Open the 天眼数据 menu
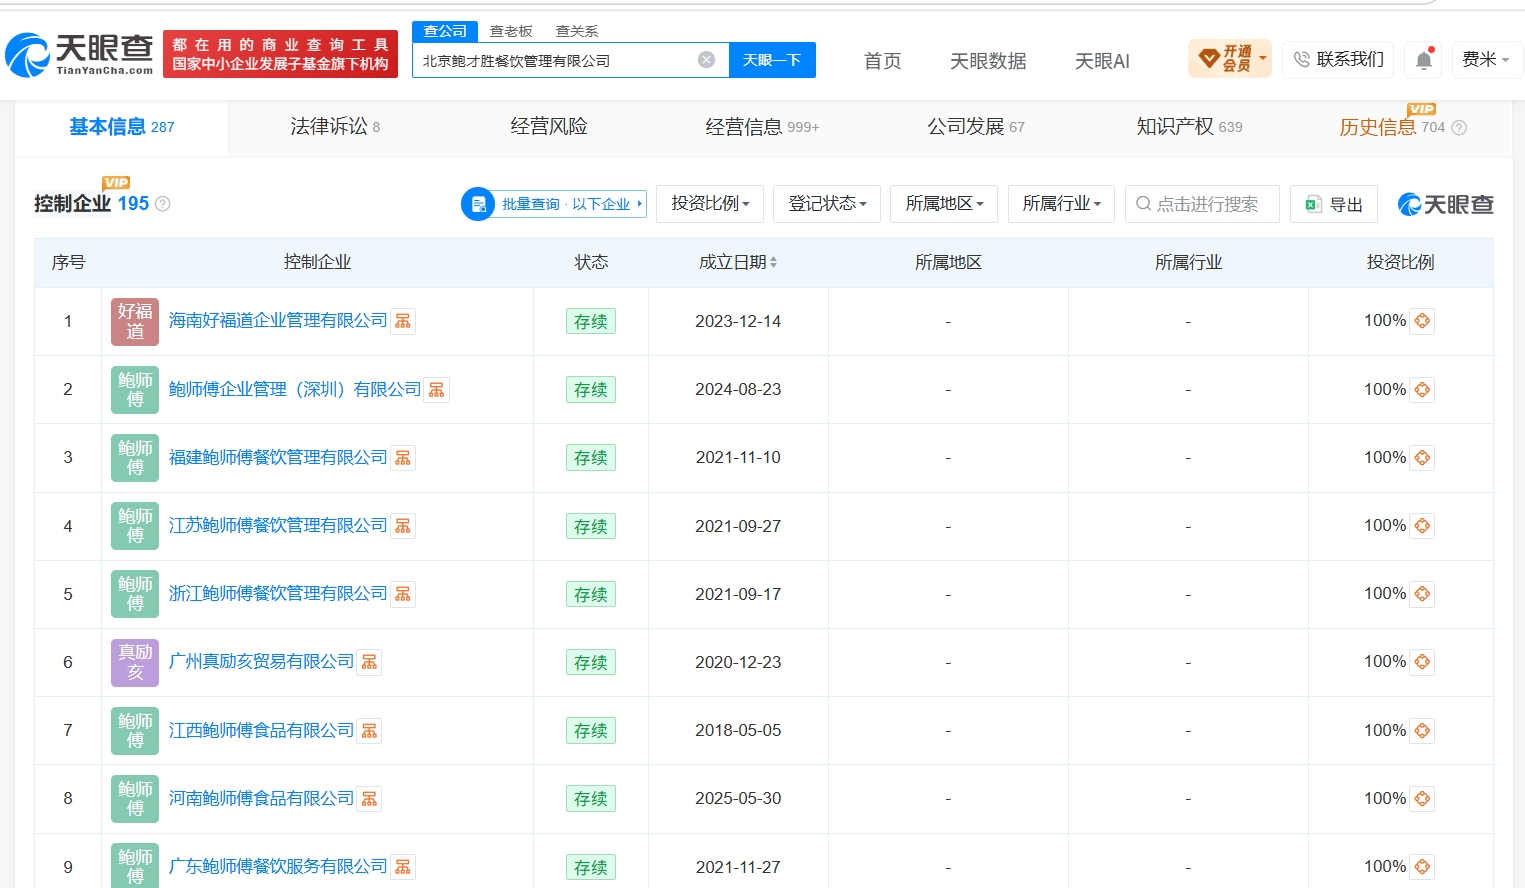The image size is (1525, 888). [988, 61]
